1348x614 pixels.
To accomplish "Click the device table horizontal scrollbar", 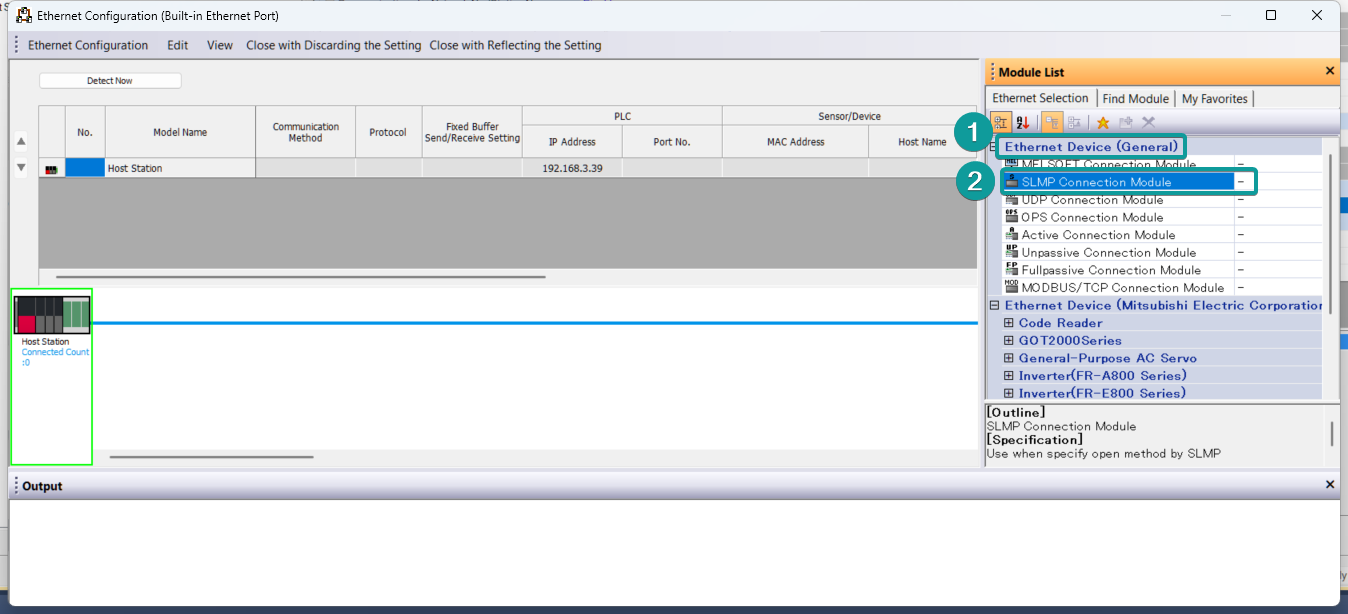I will [301, 276].
